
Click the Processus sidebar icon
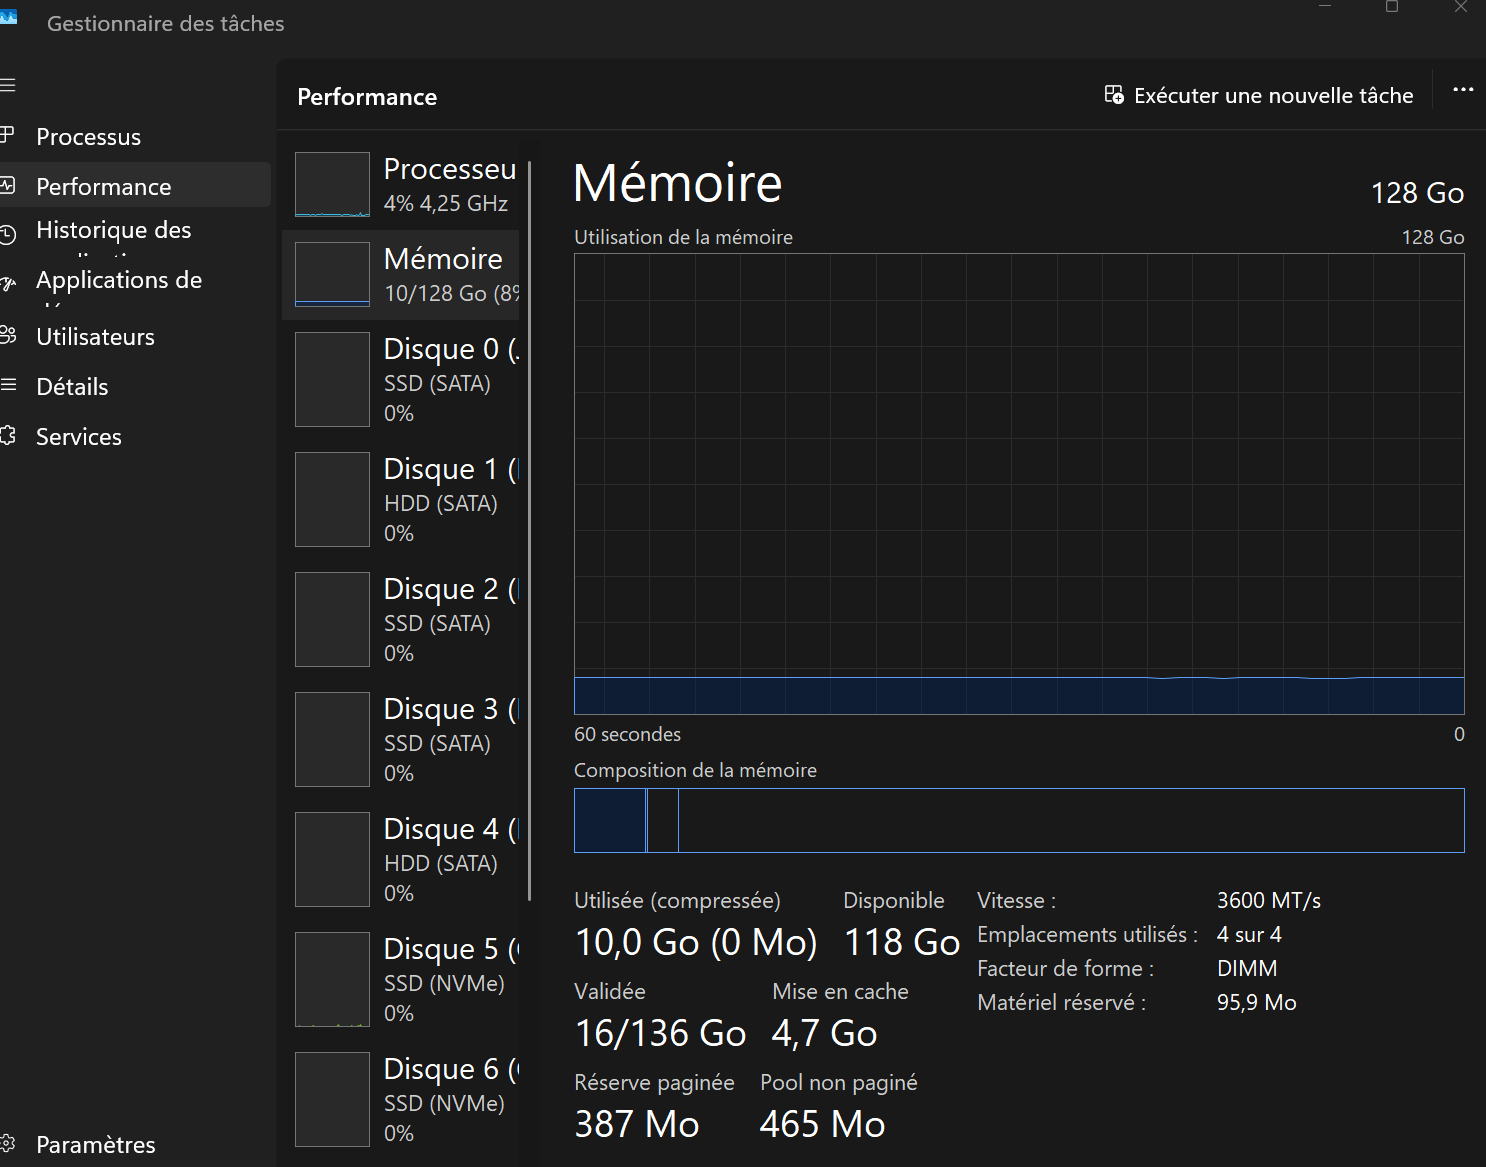[x=8, y=135]
